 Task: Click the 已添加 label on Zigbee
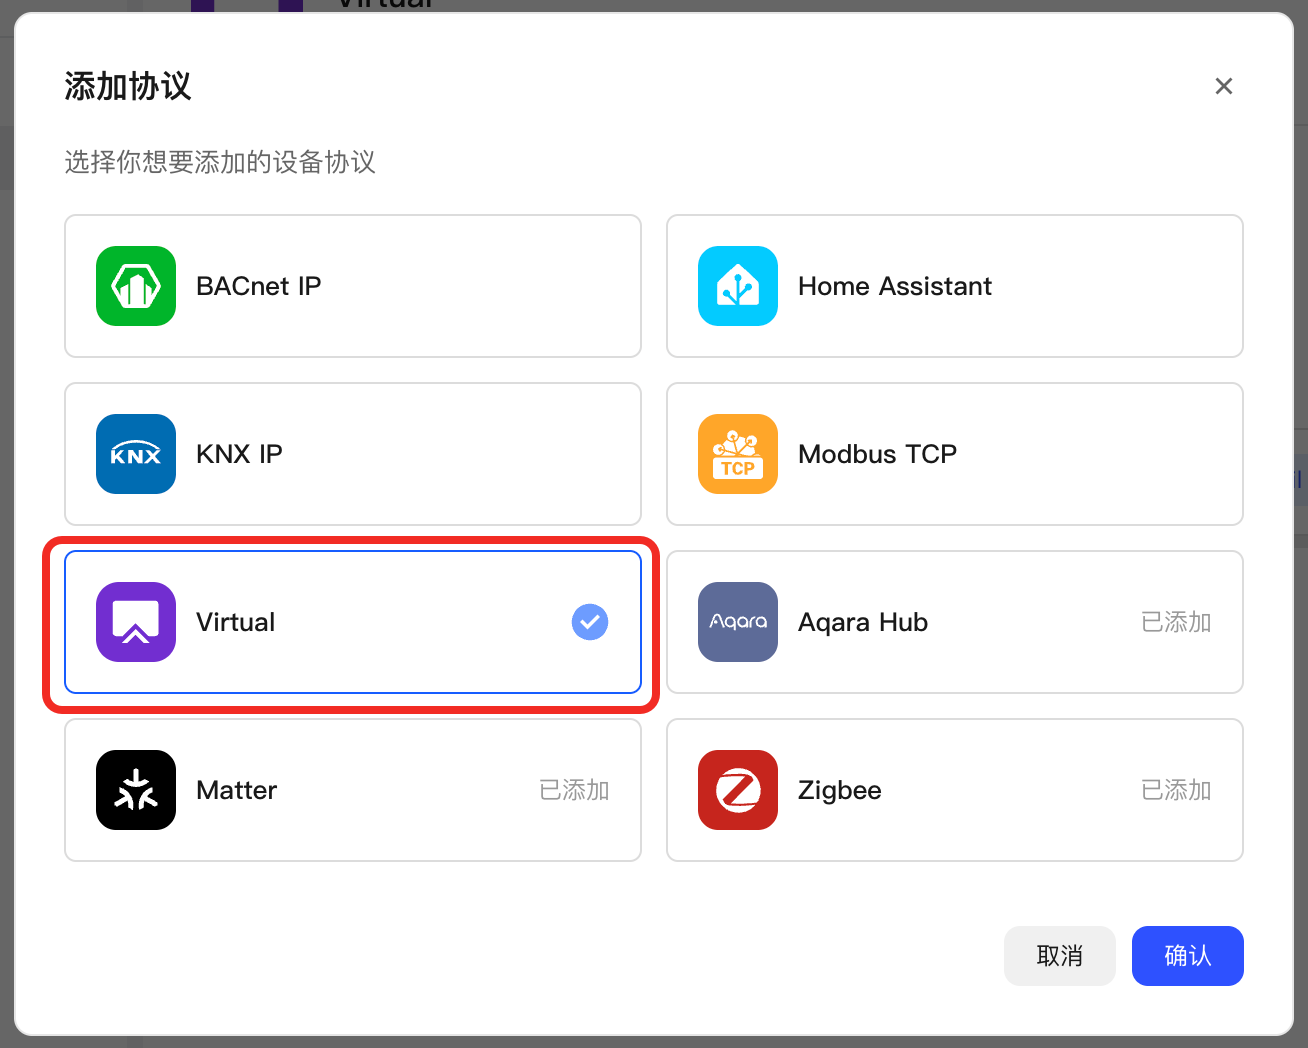1176,790
